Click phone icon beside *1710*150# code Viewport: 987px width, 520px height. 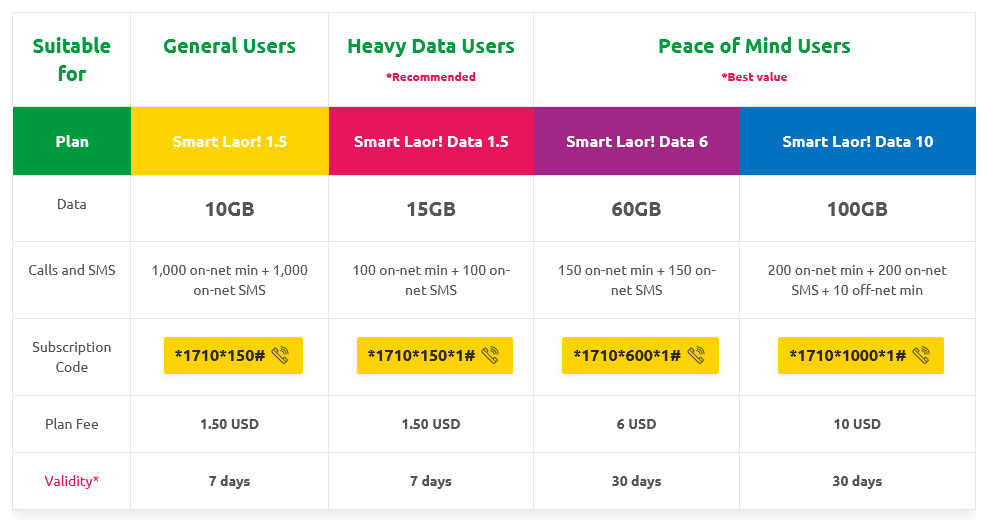click(280, 355)
